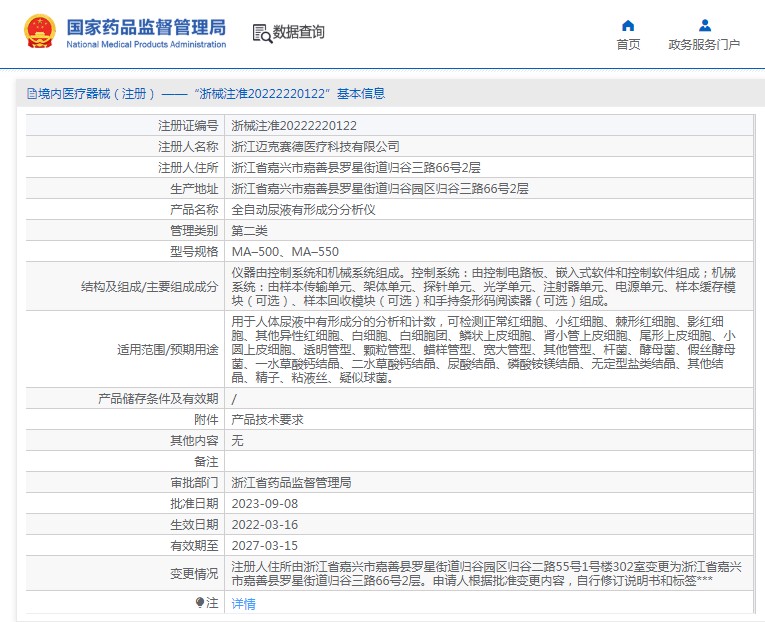Click the 适用范围/预期用途 description text
Screen dimensions: 765x622
coord(483,349)
